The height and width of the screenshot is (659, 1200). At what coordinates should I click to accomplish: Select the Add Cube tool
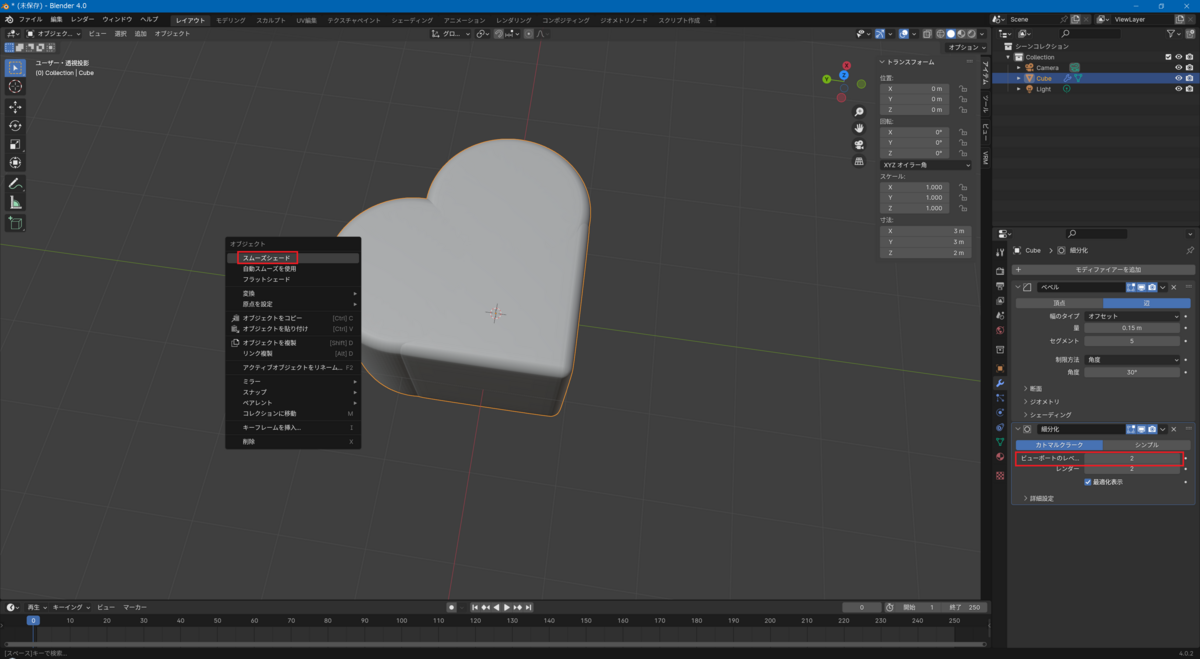[x=15, y=224]
